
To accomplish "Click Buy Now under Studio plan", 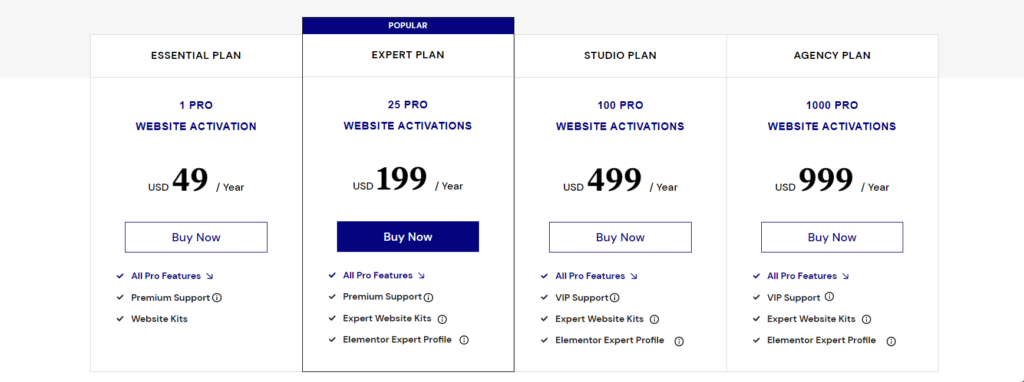I will (x=620, y=237).
